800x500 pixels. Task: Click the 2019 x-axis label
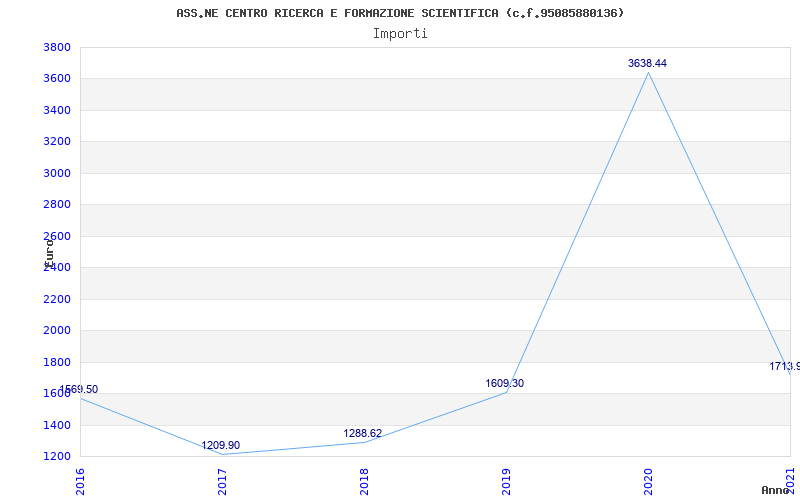(x=506, y=482)
